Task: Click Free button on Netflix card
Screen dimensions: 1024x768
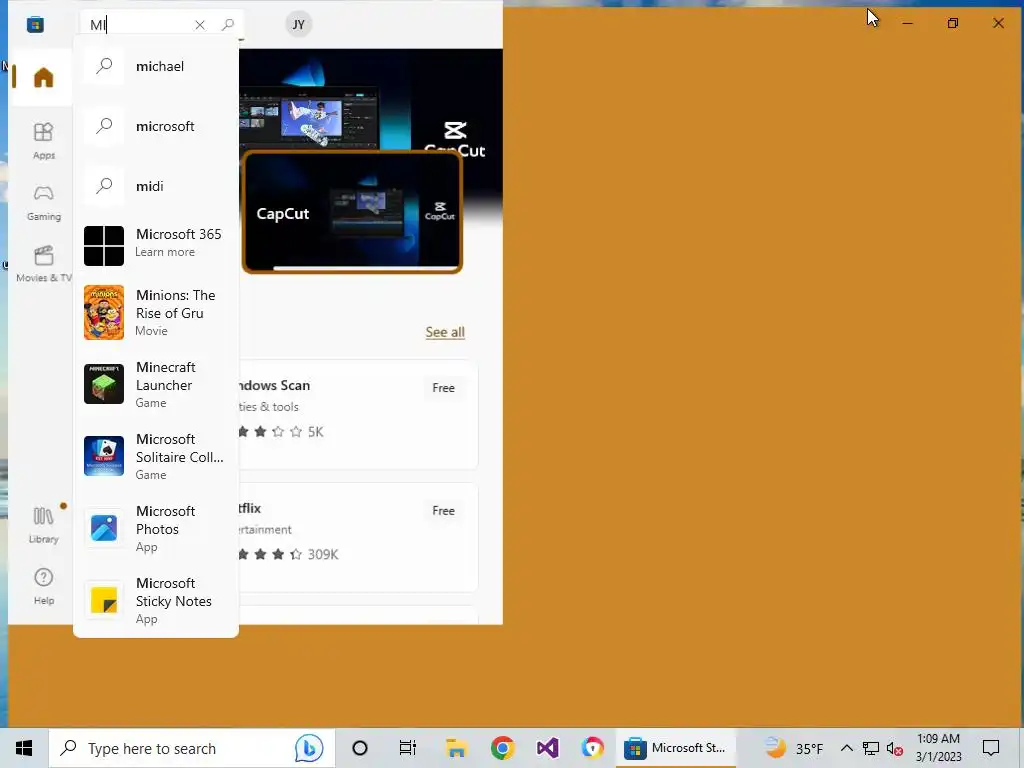Action: [443, 511]
